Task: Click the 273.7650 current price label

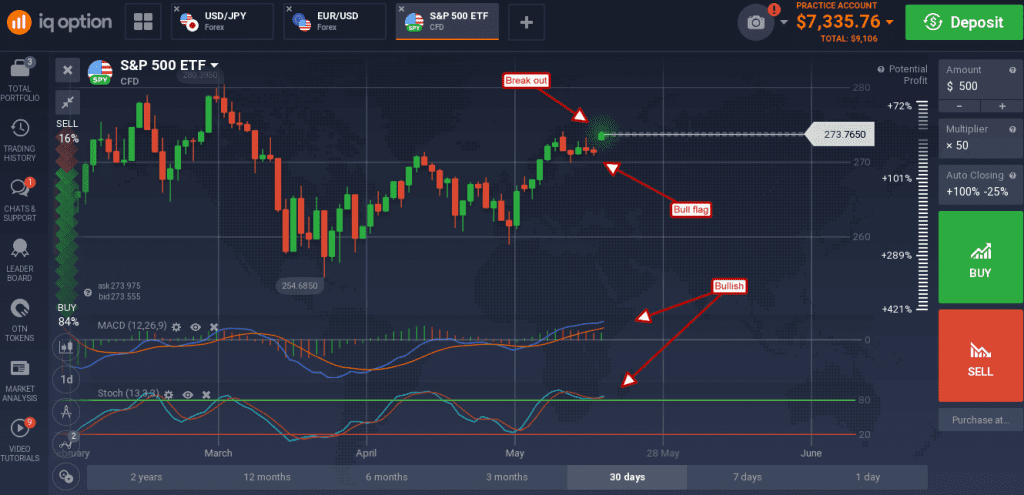Action: (839, 135)
